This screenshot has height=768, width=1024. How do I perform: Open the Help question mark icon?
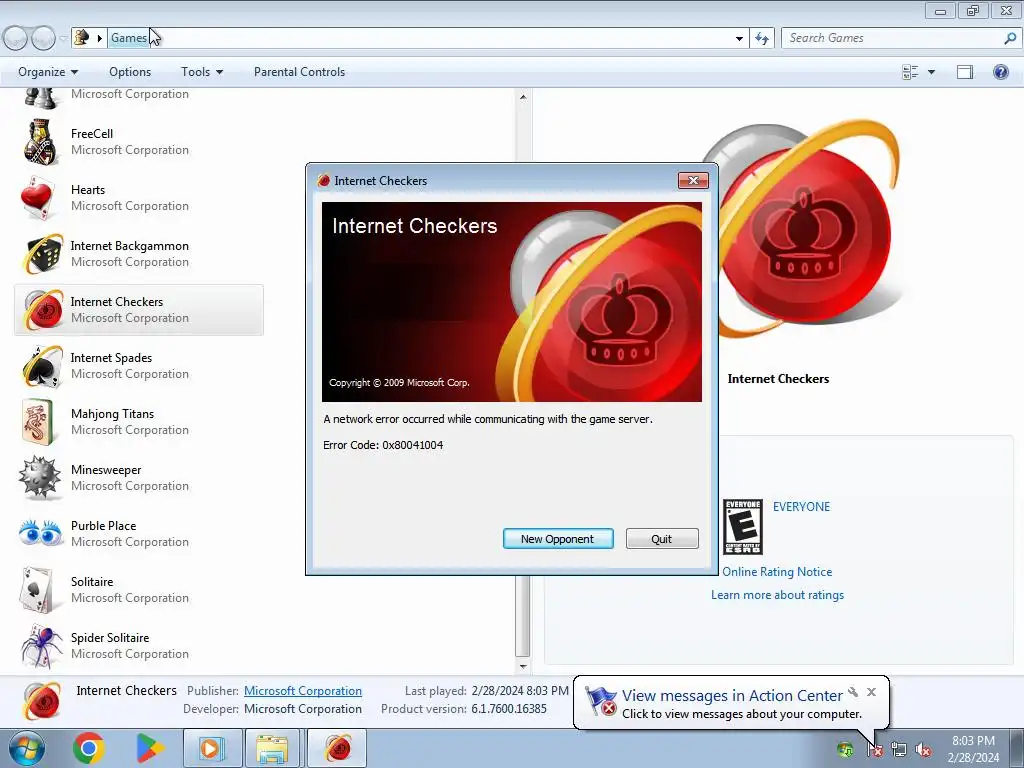(x=1000, y=72)
